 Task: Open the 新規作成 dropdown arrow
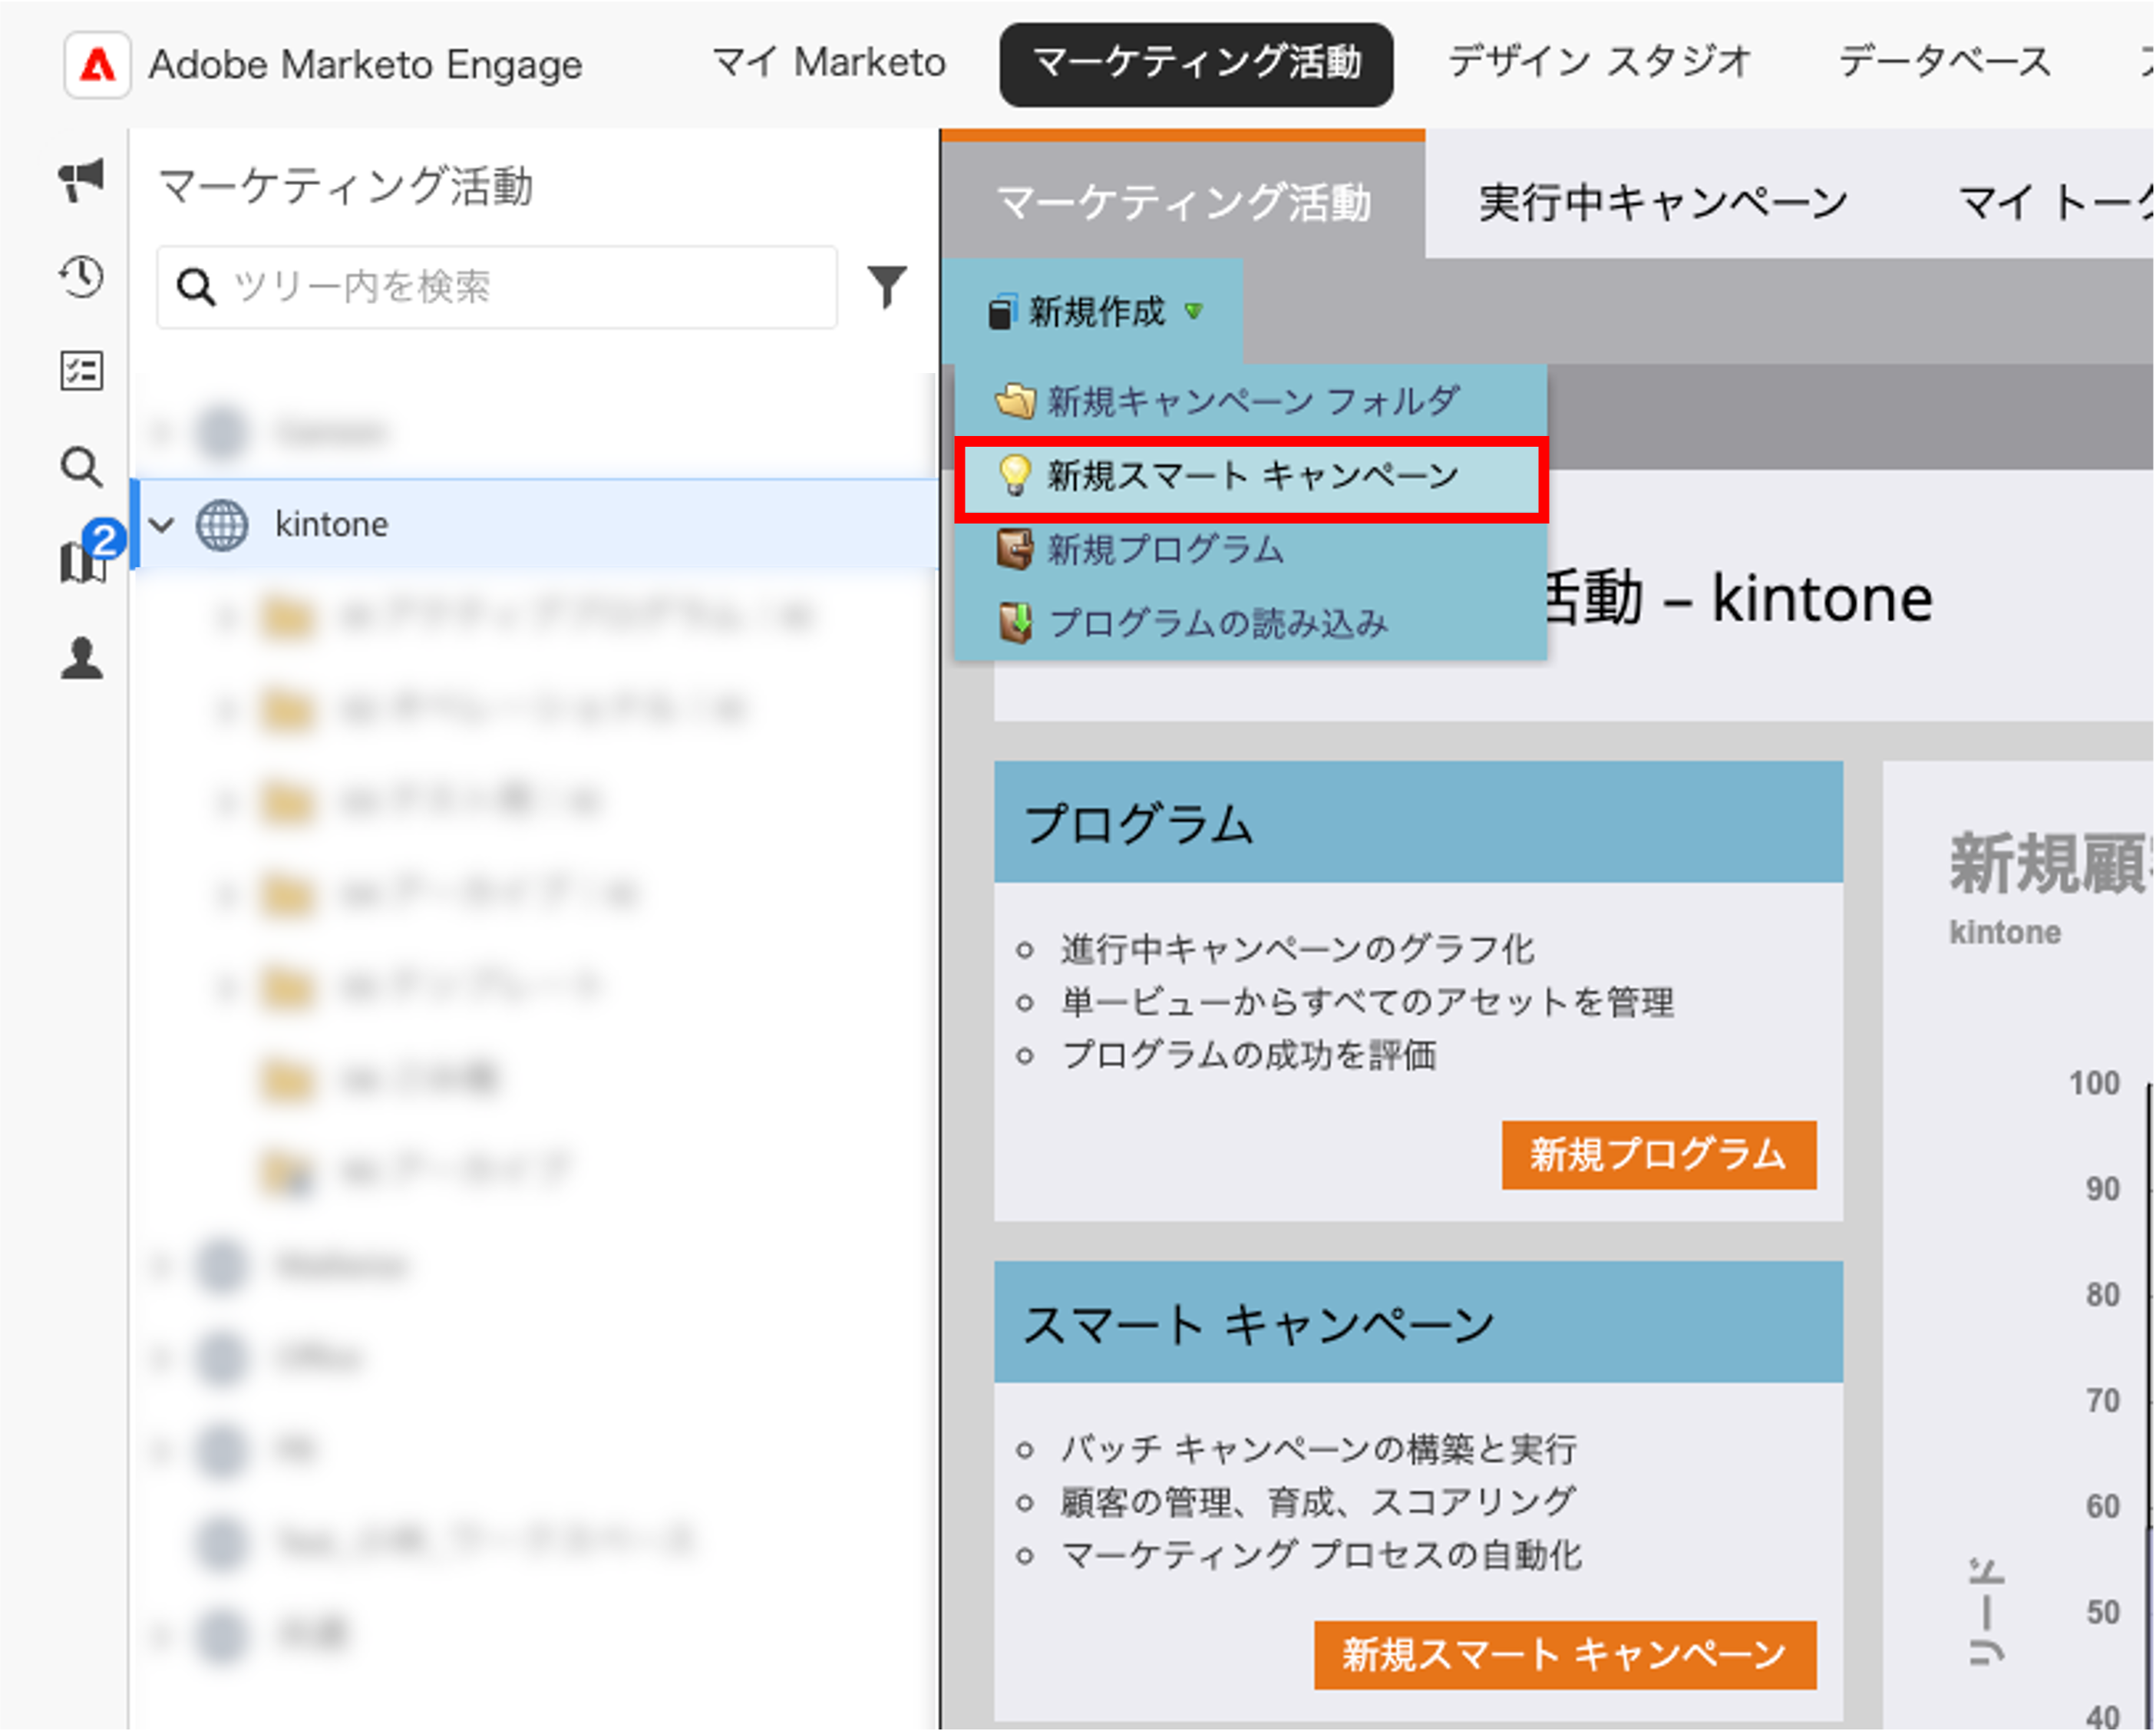(x=1194, y=311)
